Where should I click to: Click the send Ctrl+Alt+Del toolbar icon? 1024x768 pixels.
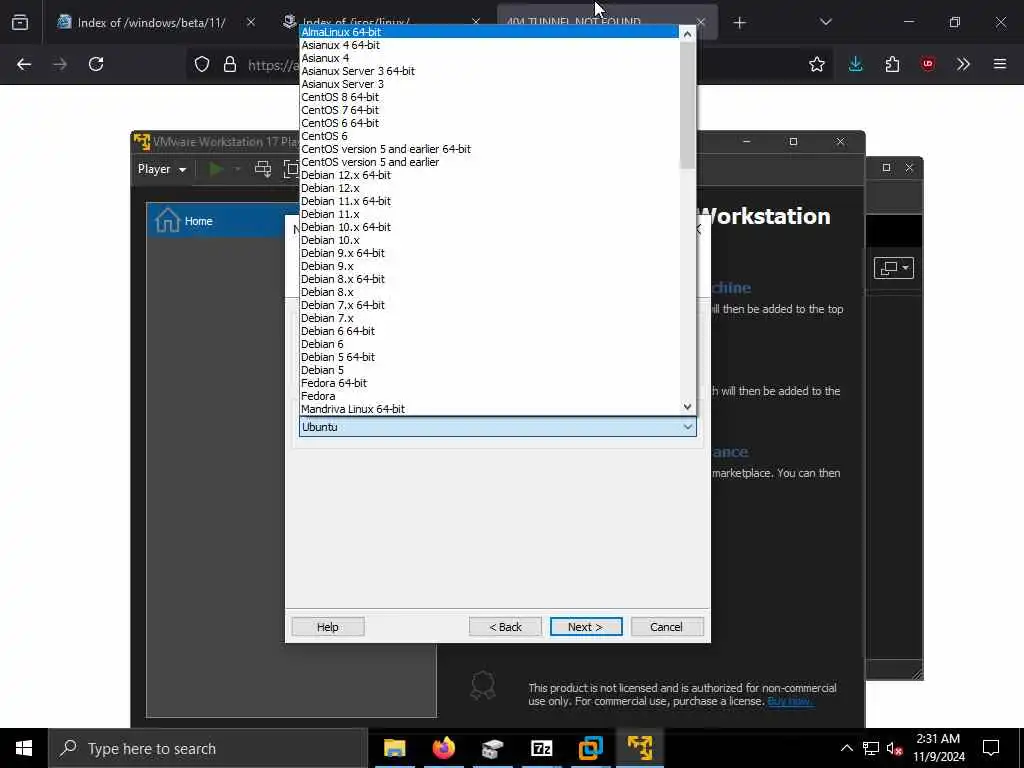pyautogui.click(x=263, y=169)
